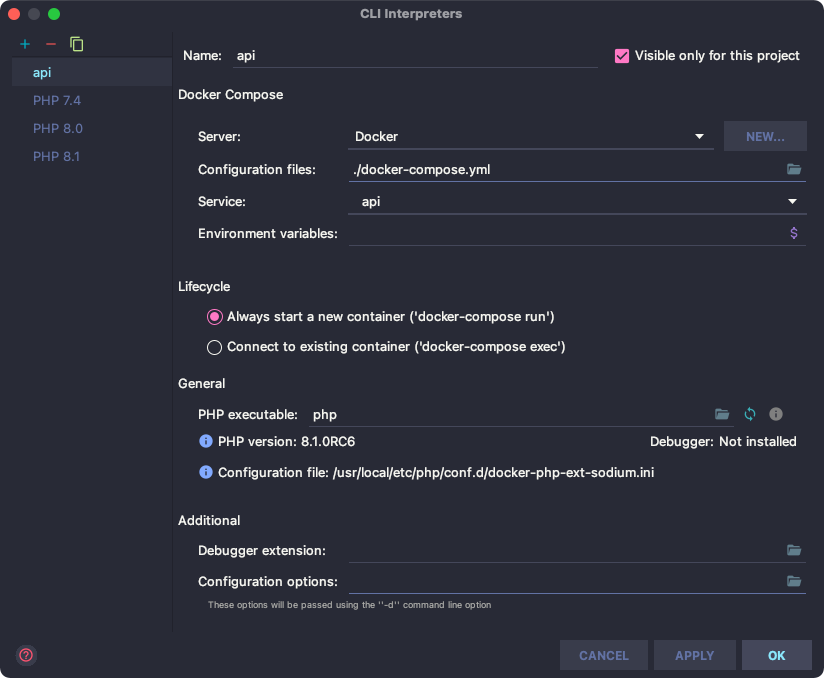The height and width of the screenshot is (678, 824).
Task: Click the configuration file path link
Action: coord(493,472)
